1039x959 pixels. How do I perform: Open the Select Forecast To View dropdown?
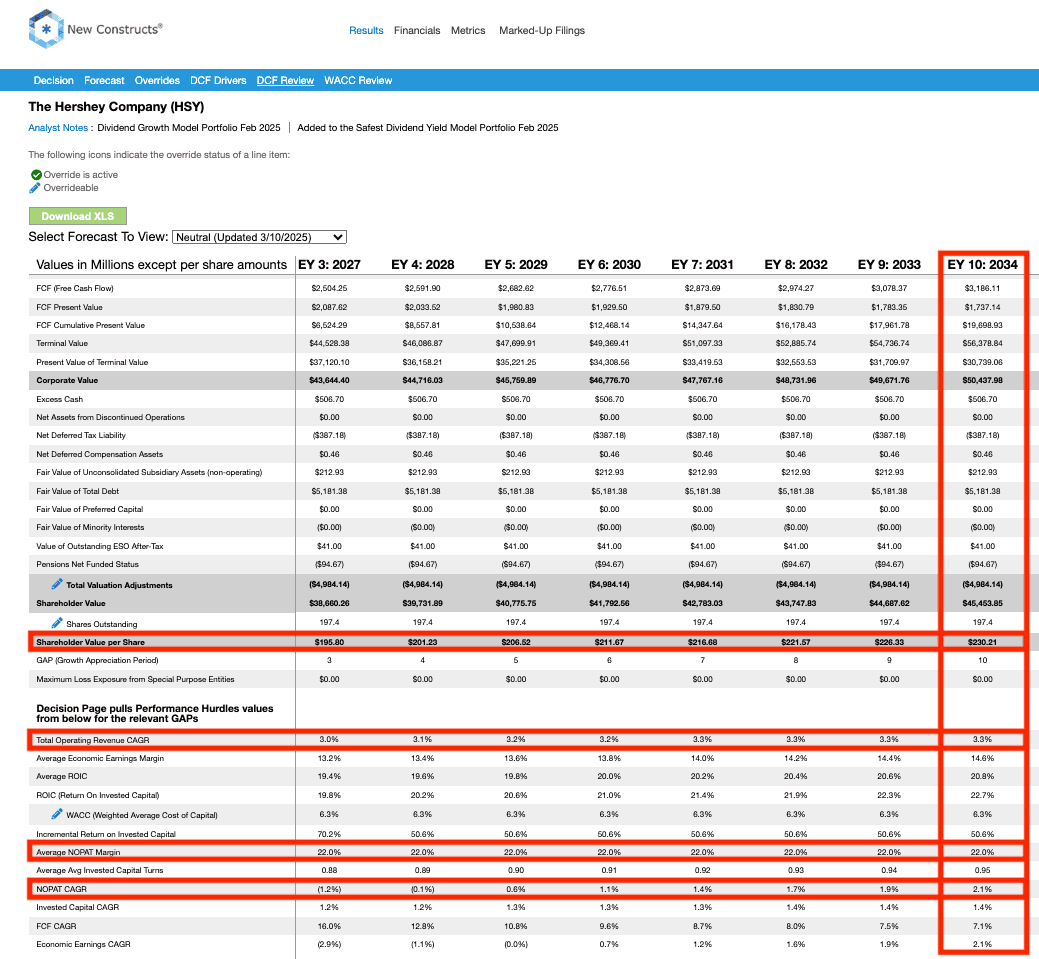(x=259, y=237)
